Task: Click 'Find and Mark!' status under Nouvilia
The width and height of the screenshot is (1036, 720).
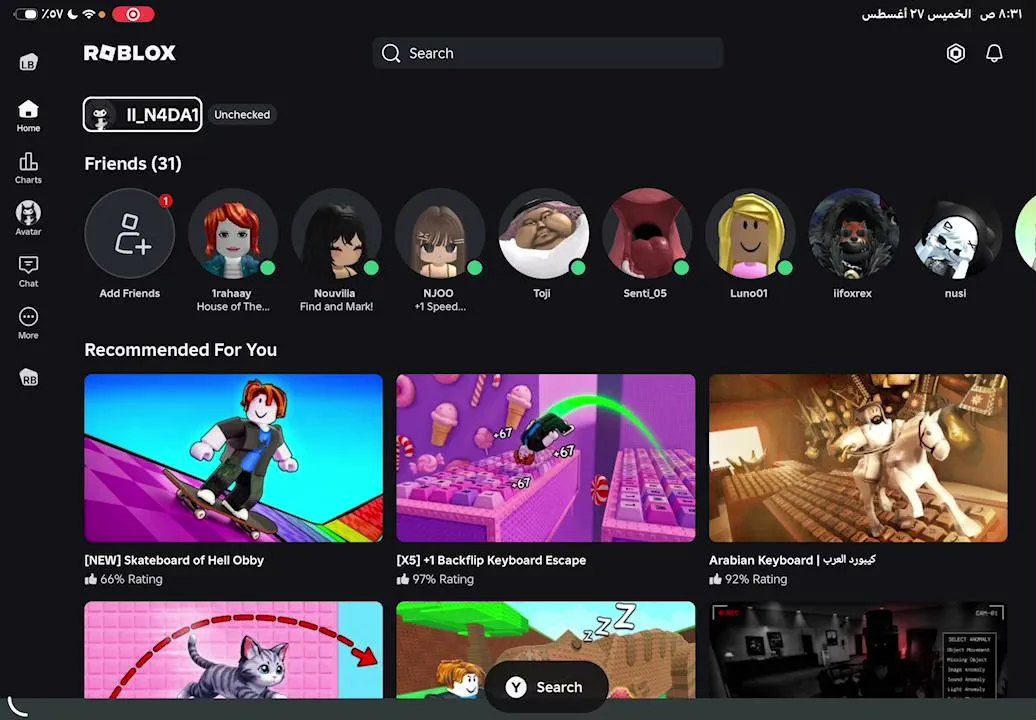Action: point(336,306)
